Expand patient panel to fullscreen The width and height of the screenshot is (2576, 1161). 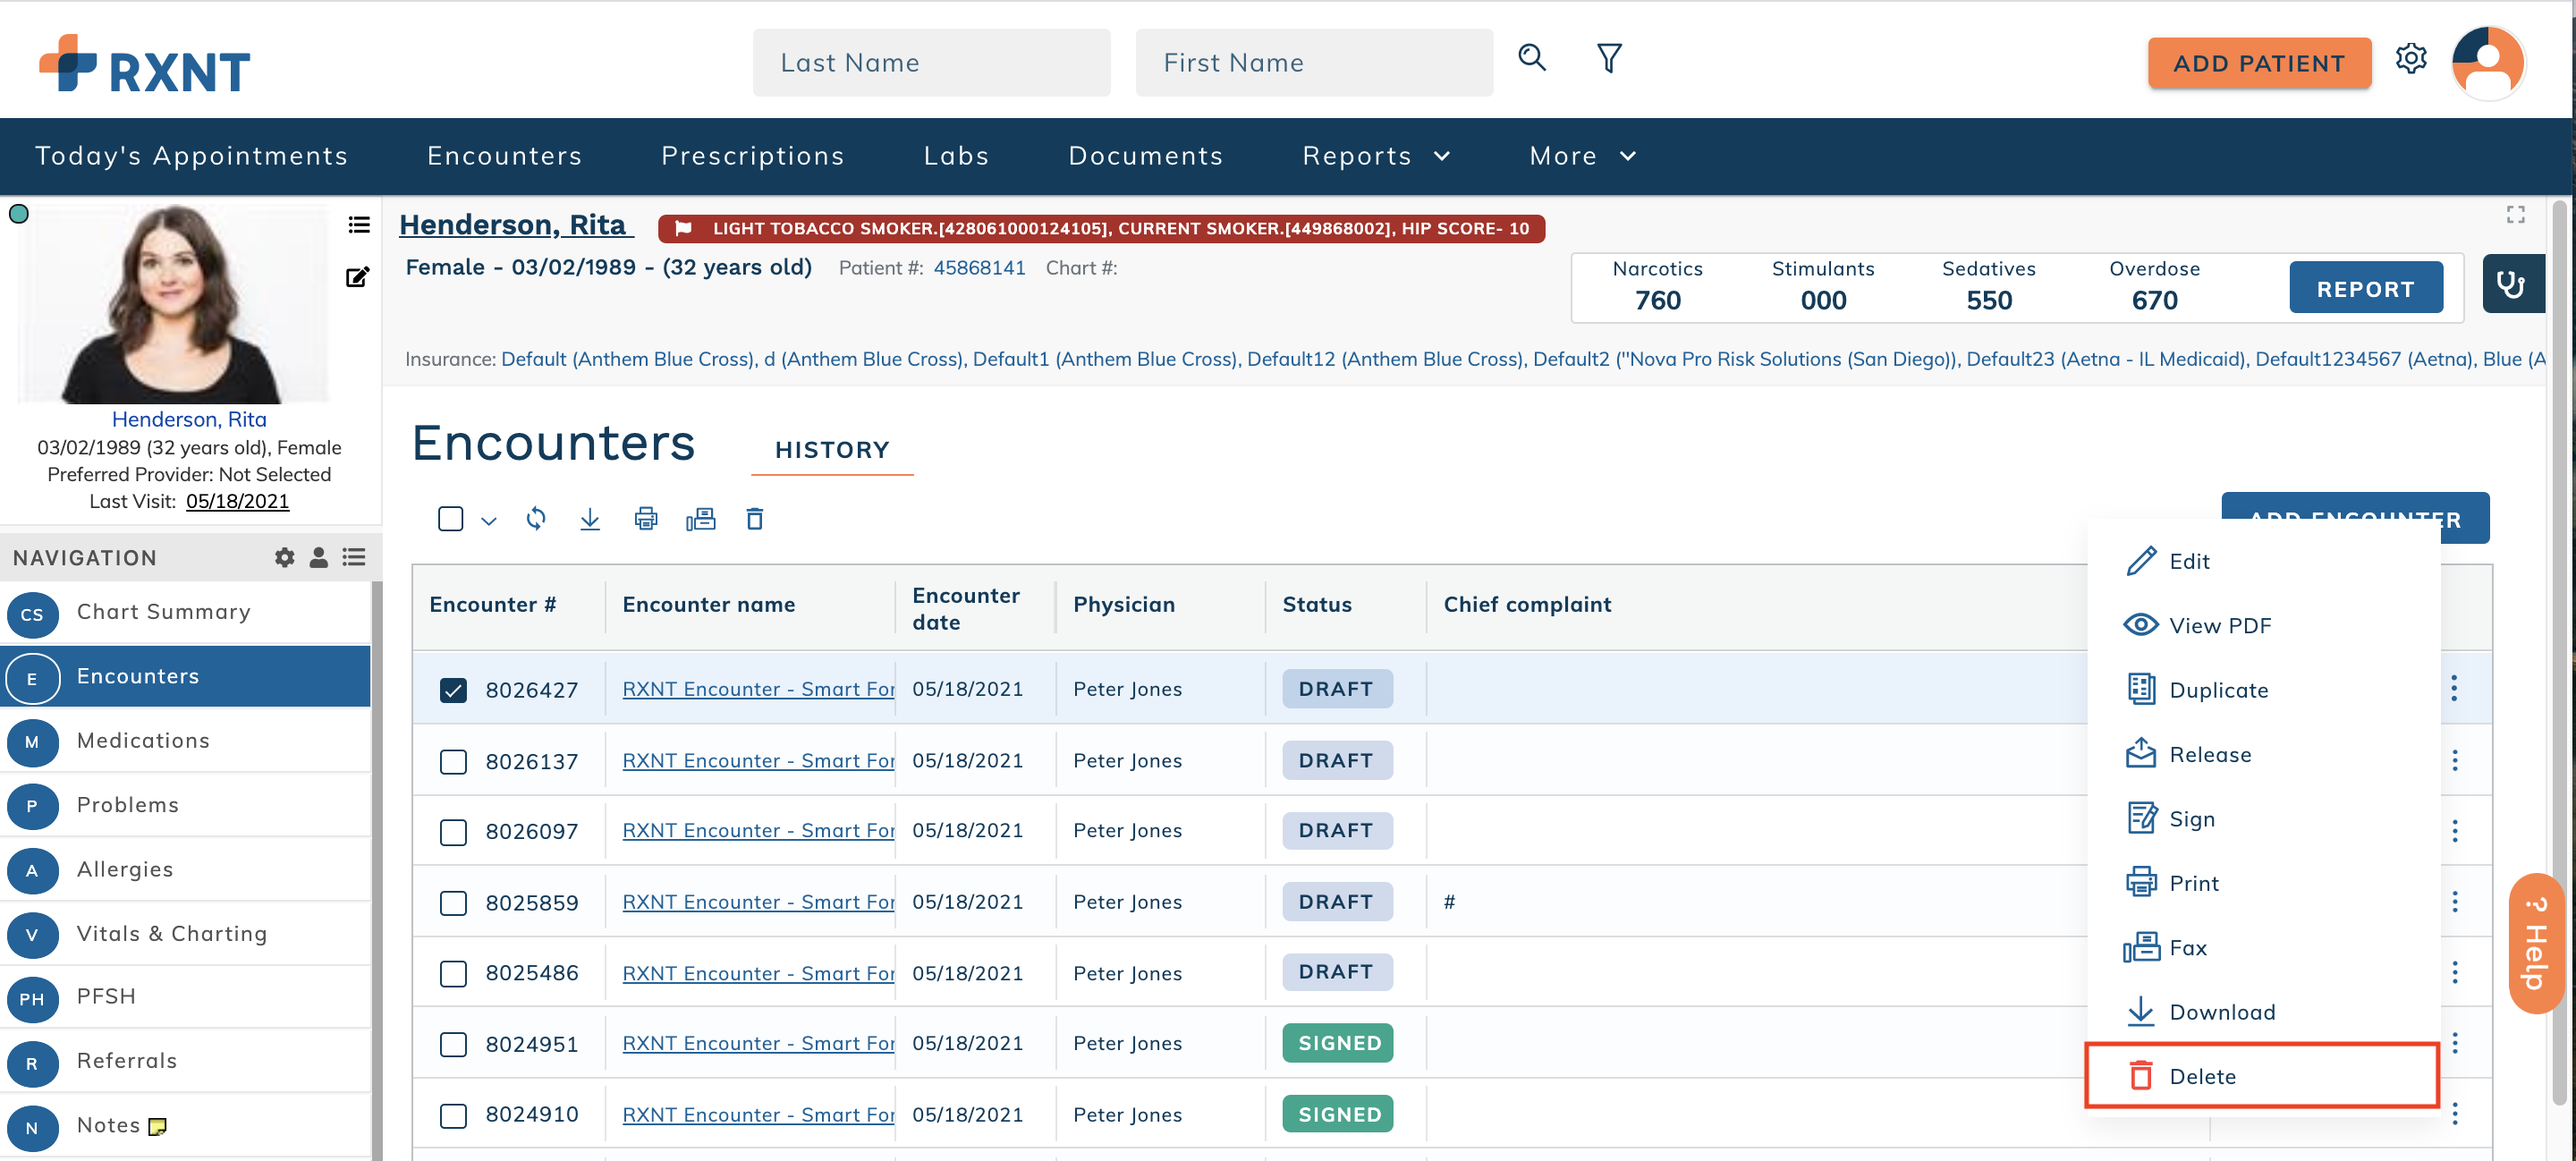(x=2515, y=215)
